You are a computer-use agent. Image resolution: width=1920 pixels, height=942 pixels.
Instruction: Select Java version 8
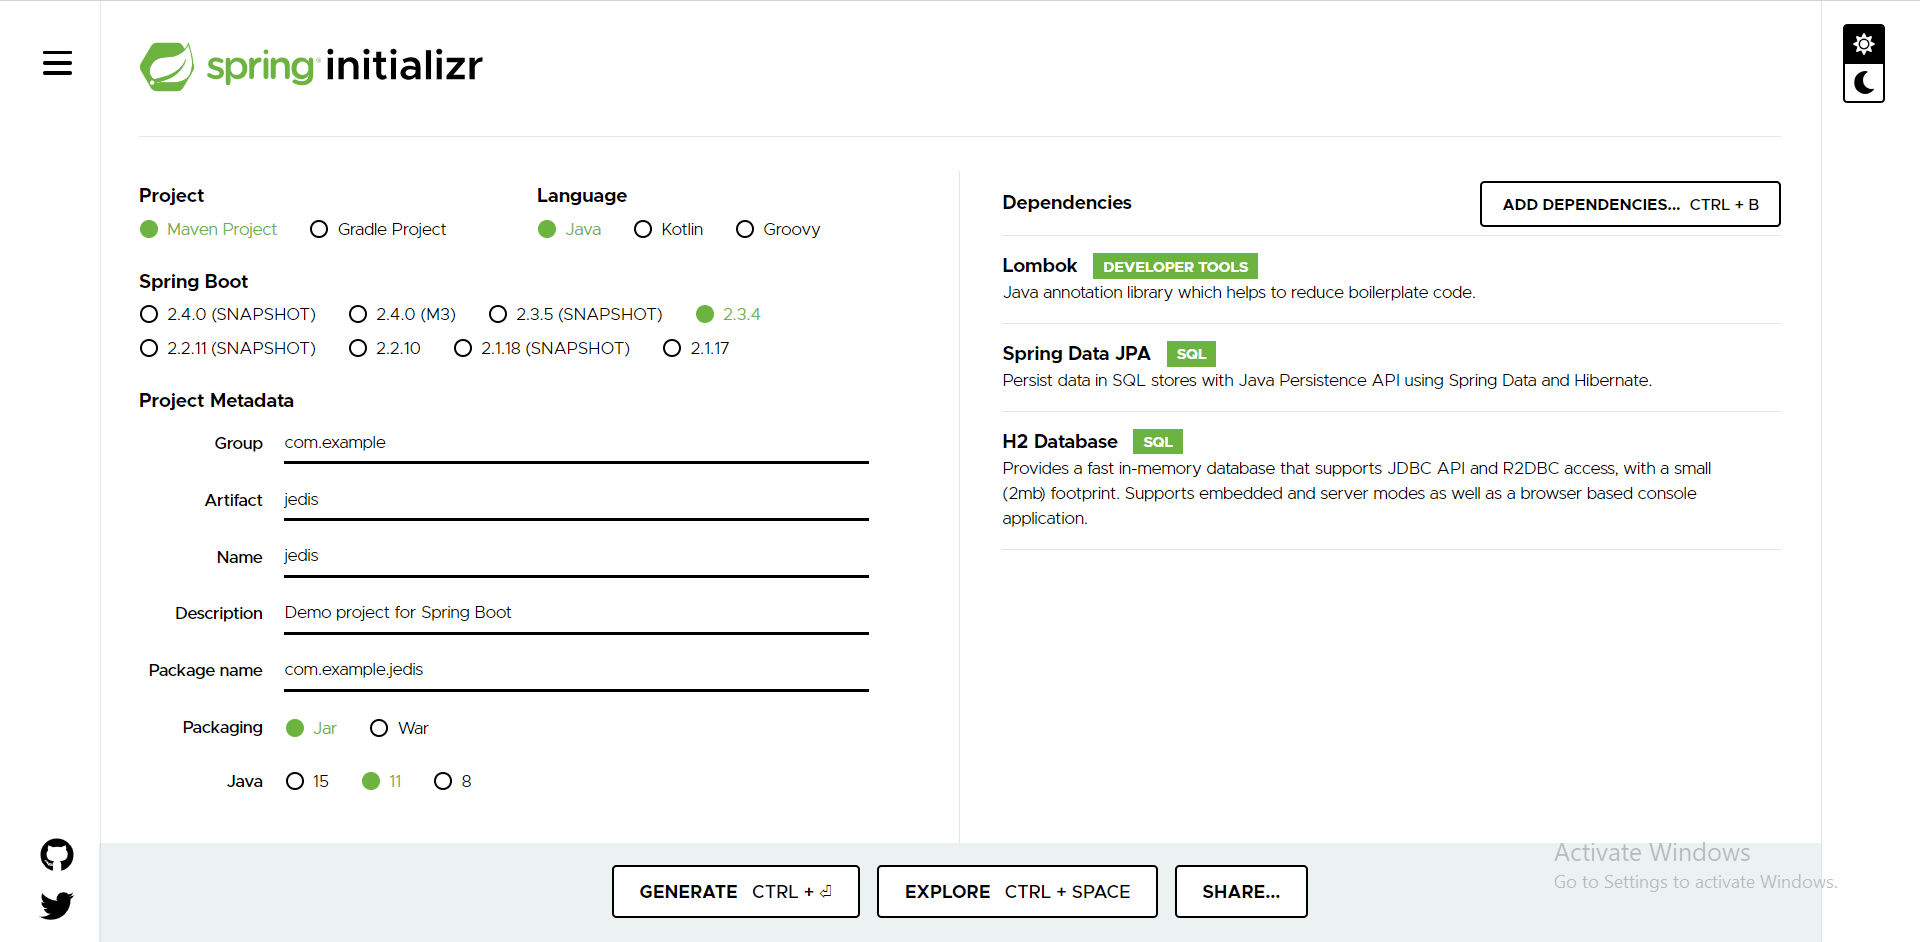click(453, 781)
